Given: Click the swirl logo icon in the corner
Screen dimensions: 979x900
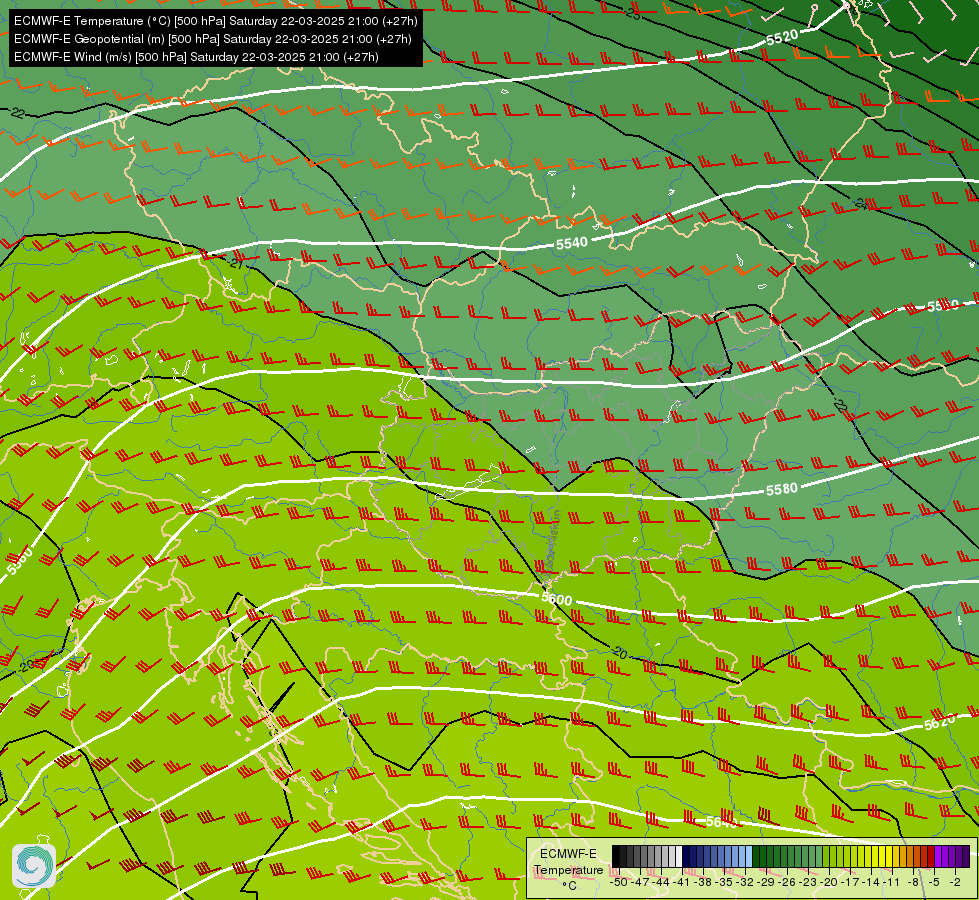Looking at the screenshot, I should tap(34, 866).
